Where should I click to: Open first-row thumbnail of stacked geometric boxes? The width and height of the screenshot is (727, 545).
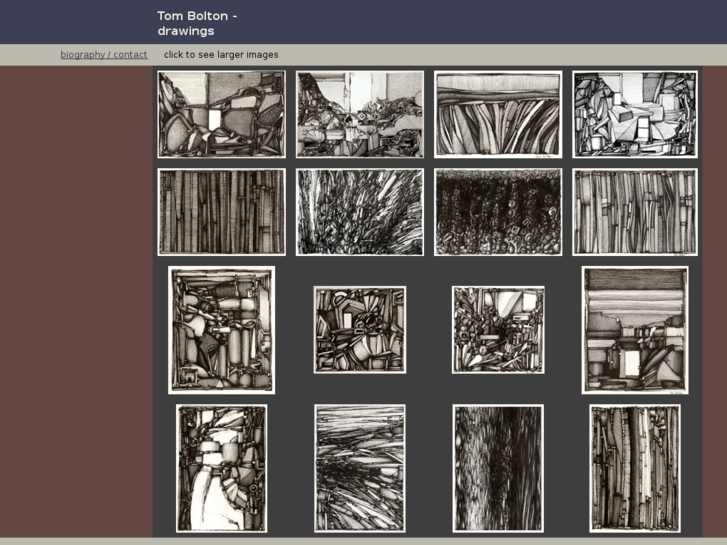(x=635, y=114)
